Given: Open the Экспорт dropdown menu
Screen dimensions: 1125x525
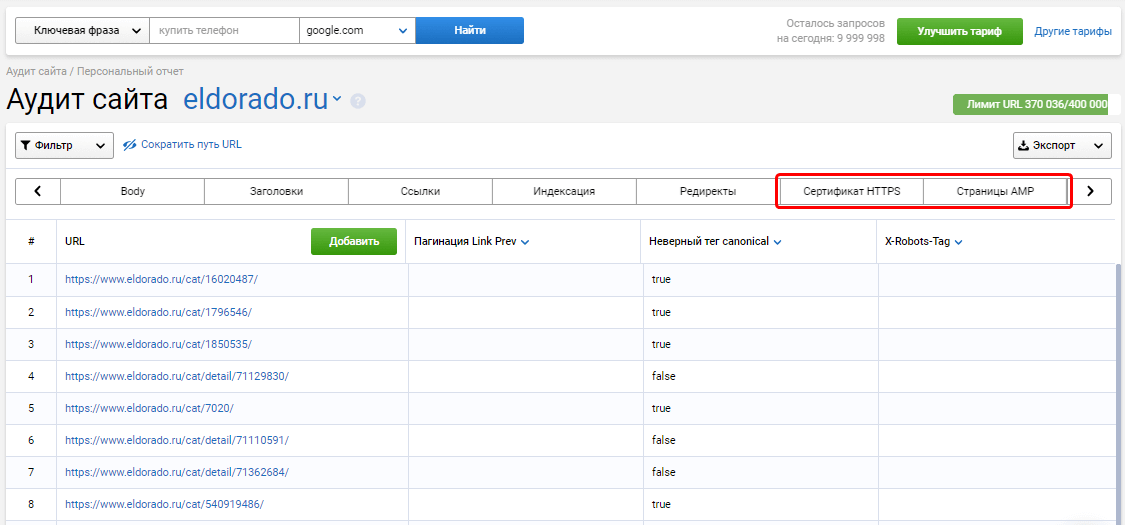Looking at the screenshot, I should click(x=1062, y=146).
